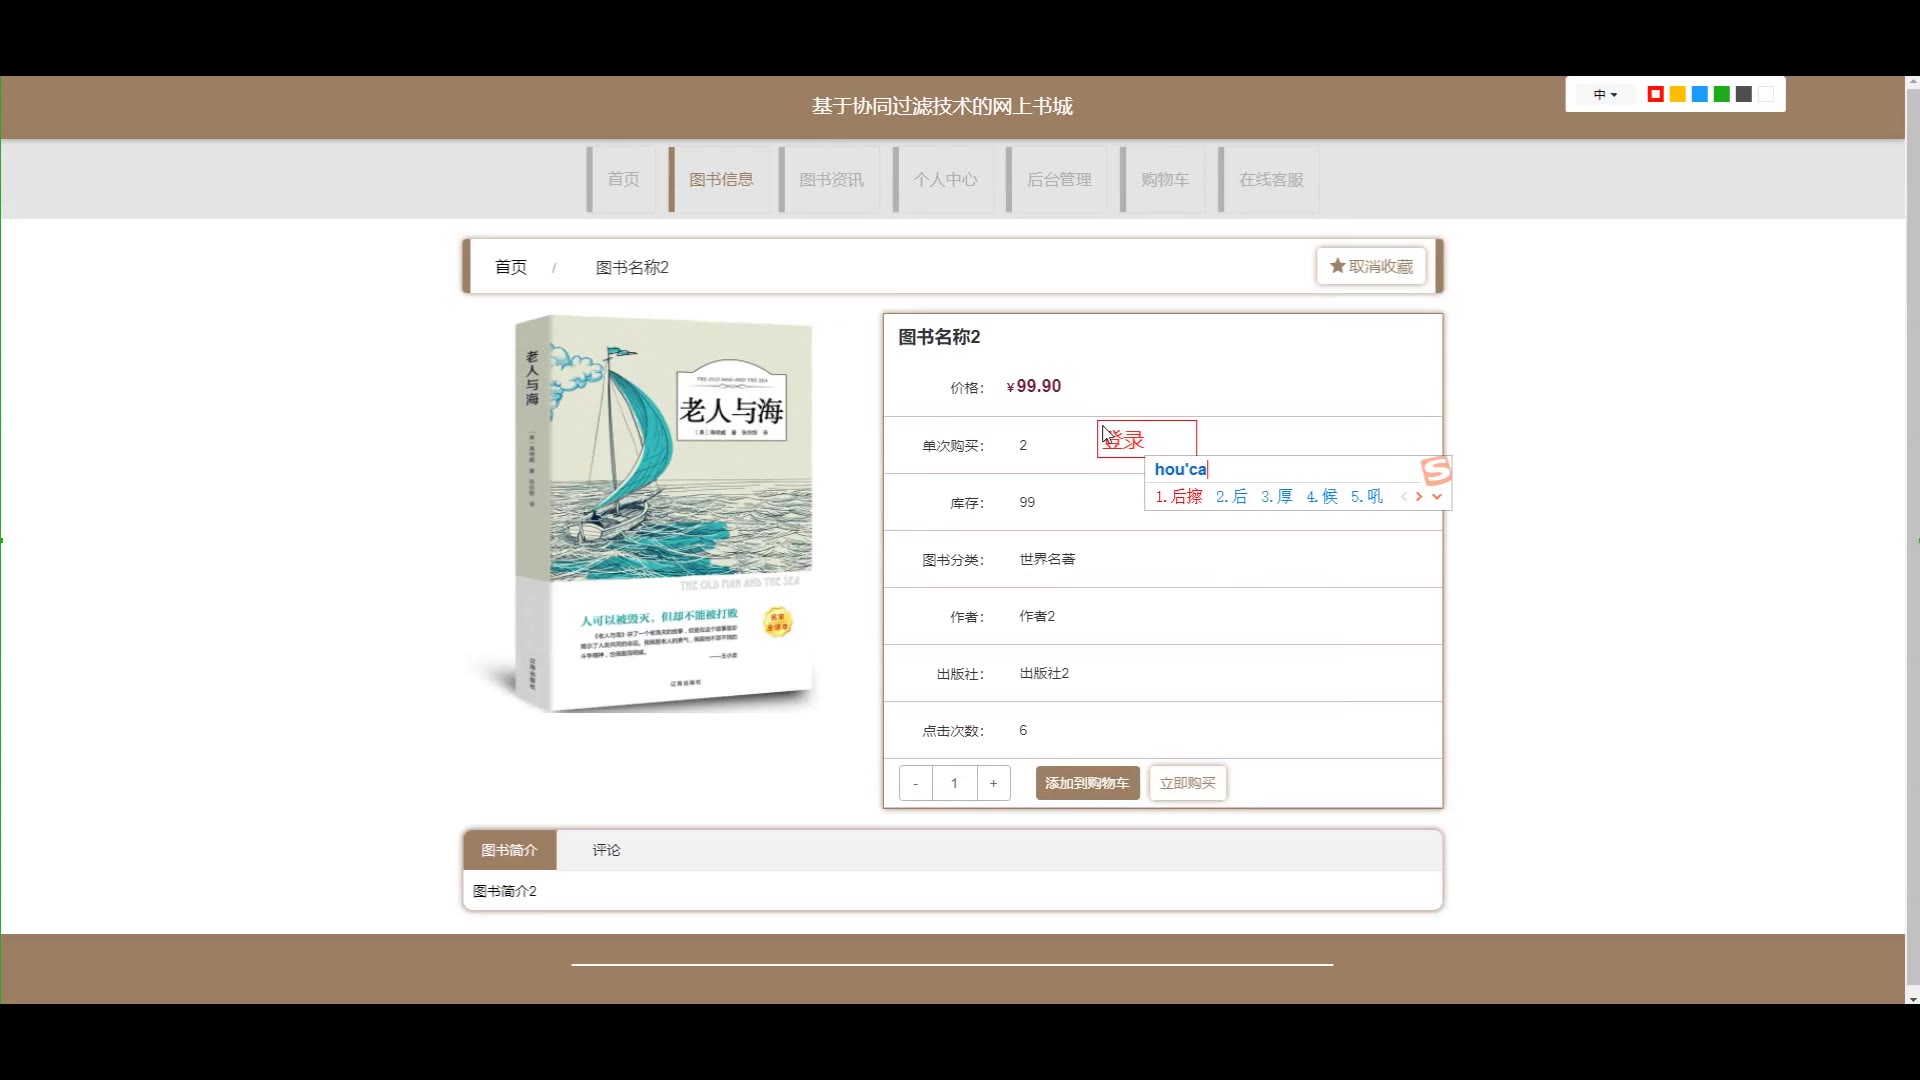Screen dimensions: 1920x1080
Task: Switch to the 评论 tab
Action: [606, 850]
